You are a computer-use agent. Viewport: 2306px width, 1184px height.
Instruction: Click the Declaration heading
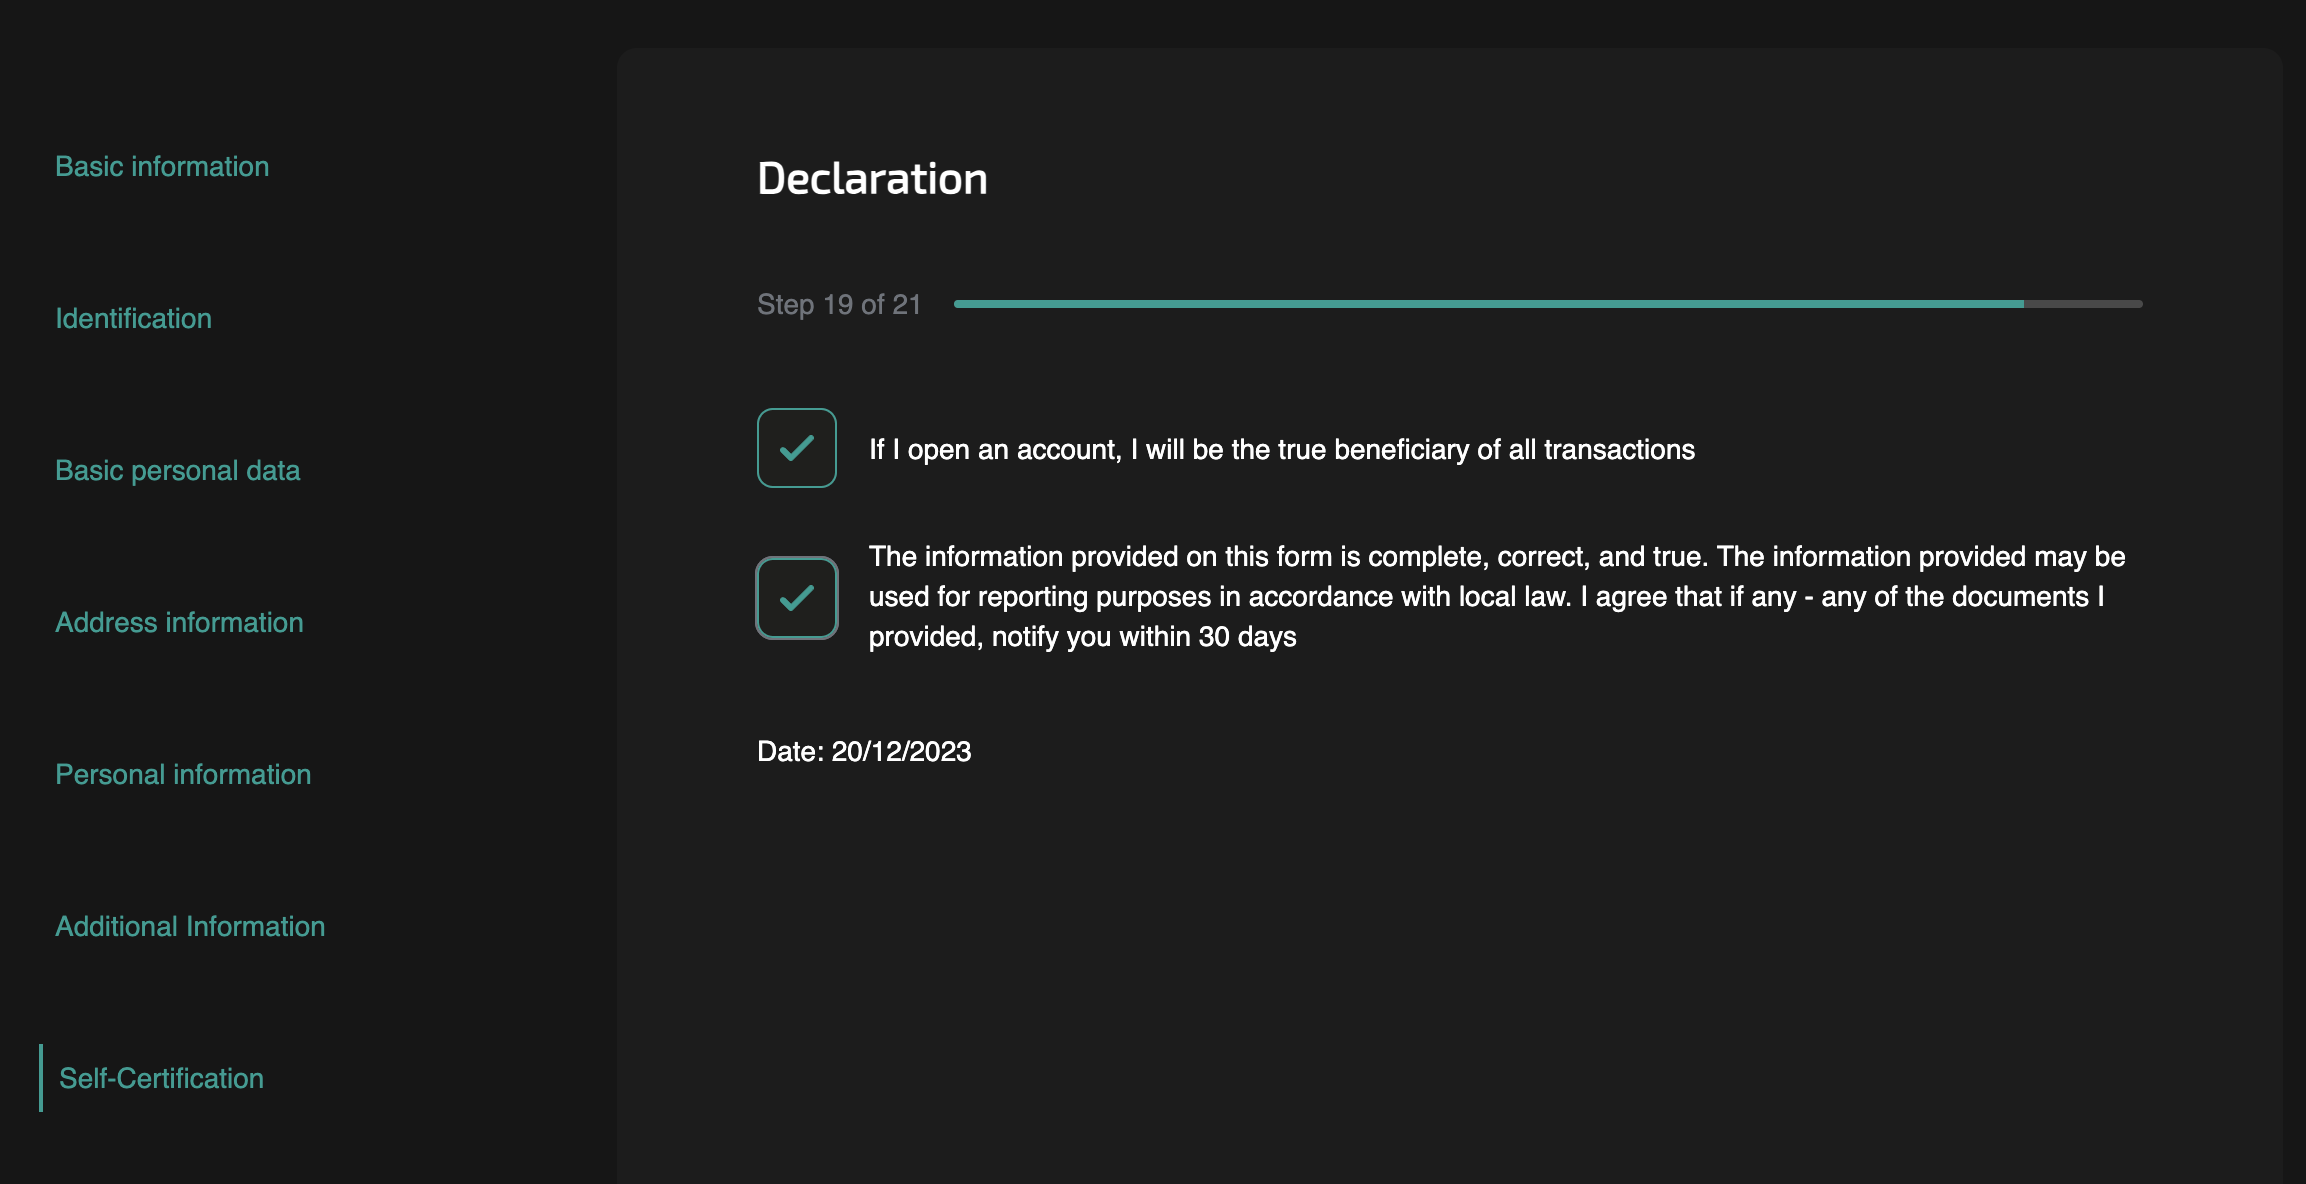(872, 179)
